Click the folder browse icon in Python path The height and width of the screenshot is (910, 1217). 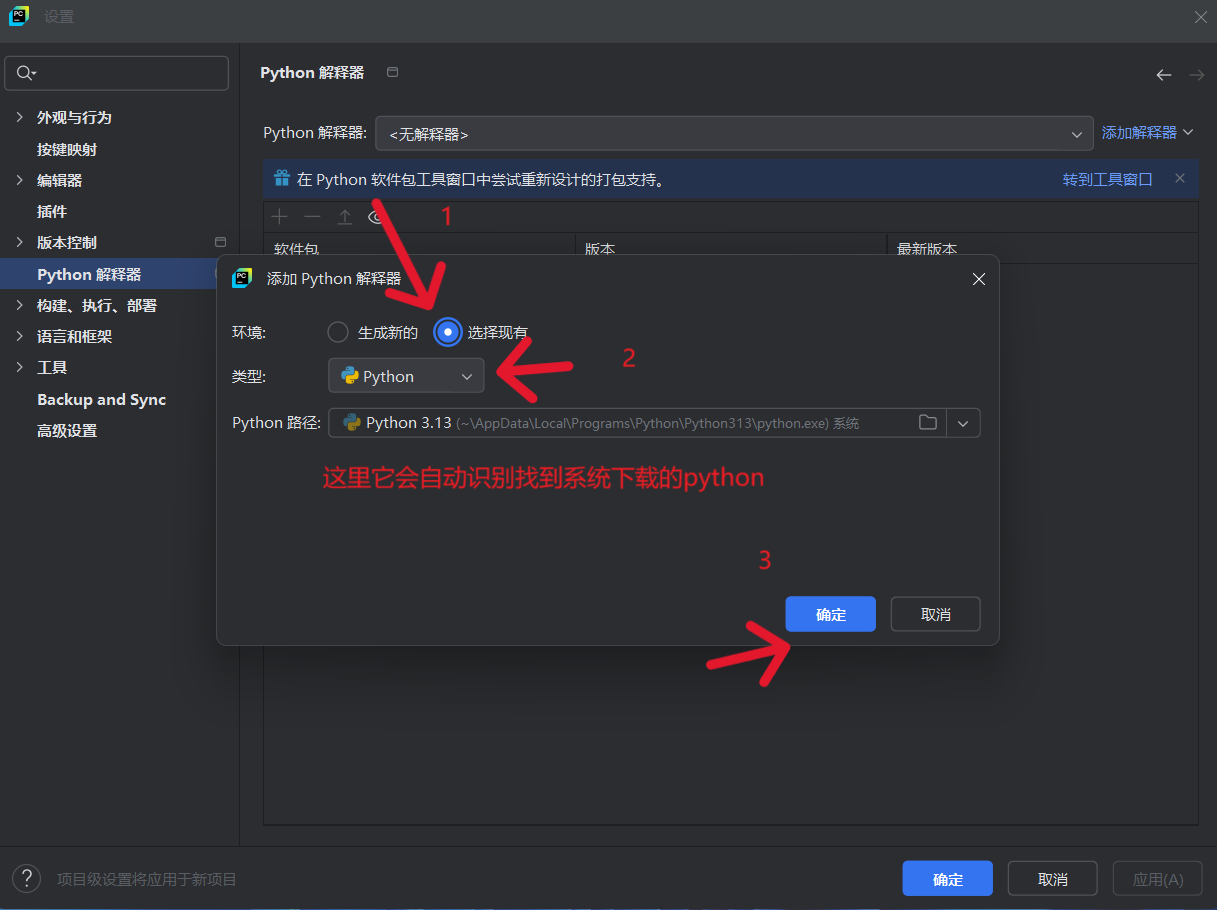pos(928,423)
